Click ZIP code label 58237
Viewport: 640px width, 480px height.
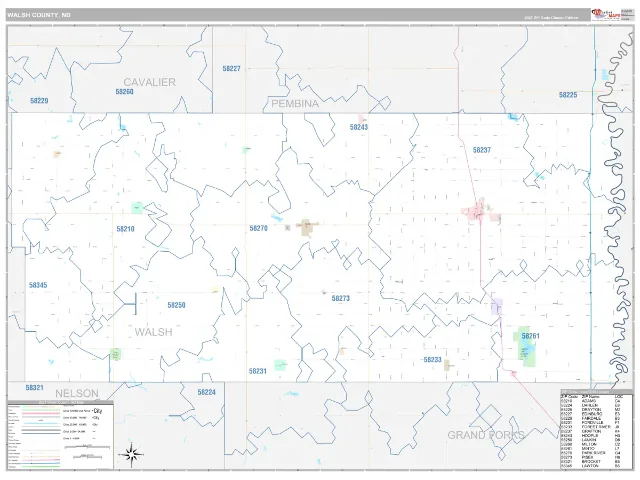coord(482,150)
